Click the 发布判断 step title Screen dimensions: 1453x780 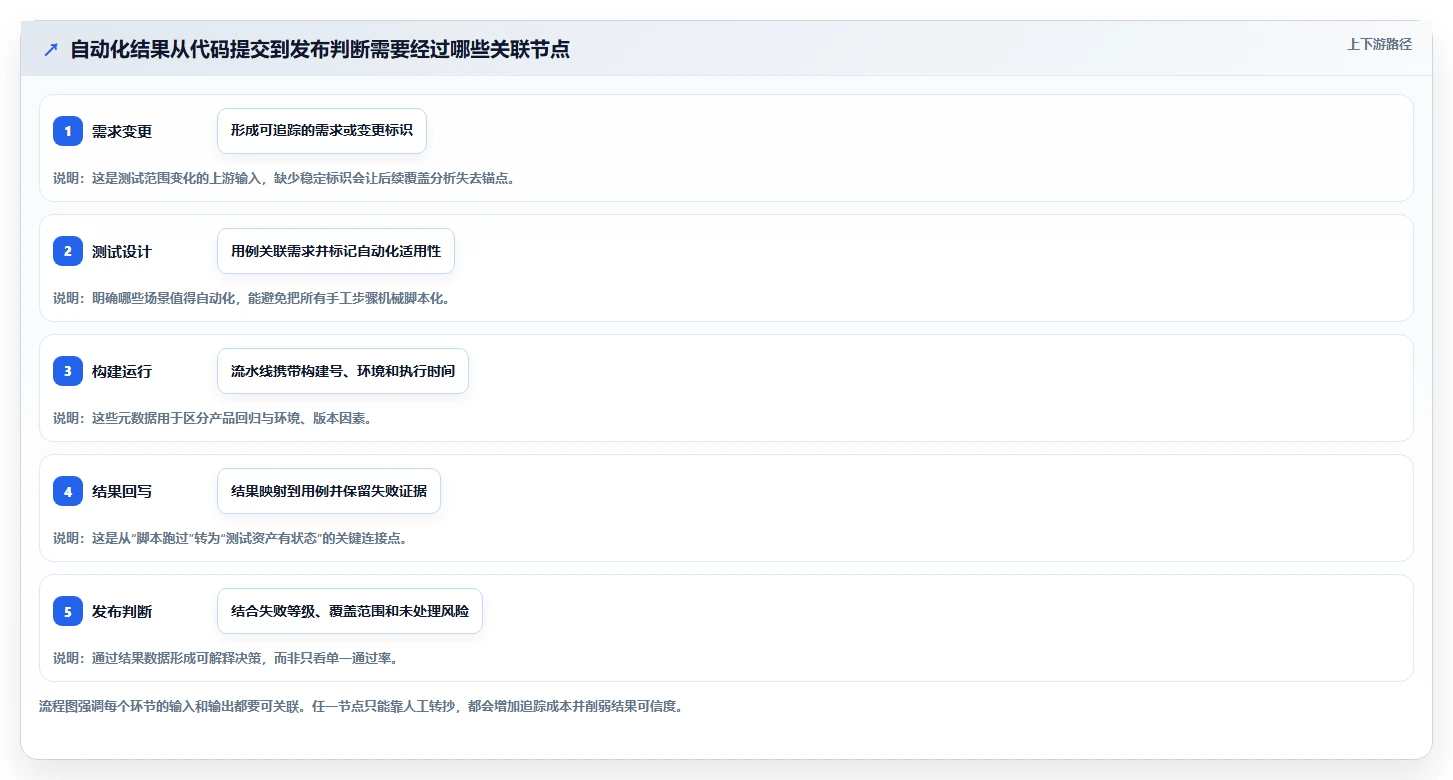[x=122, y=611]
